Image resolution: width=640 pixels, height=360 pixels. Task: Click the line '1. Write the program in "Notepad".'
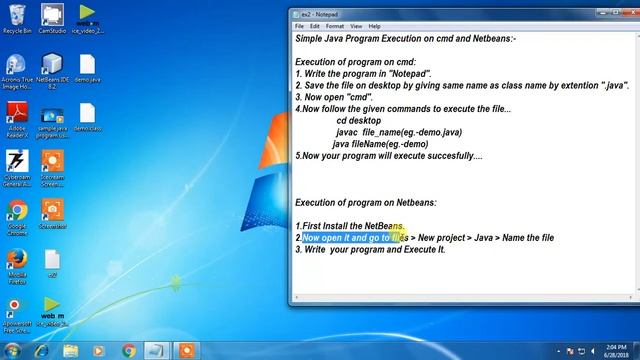pyautogui.click(x=363, y=74)
